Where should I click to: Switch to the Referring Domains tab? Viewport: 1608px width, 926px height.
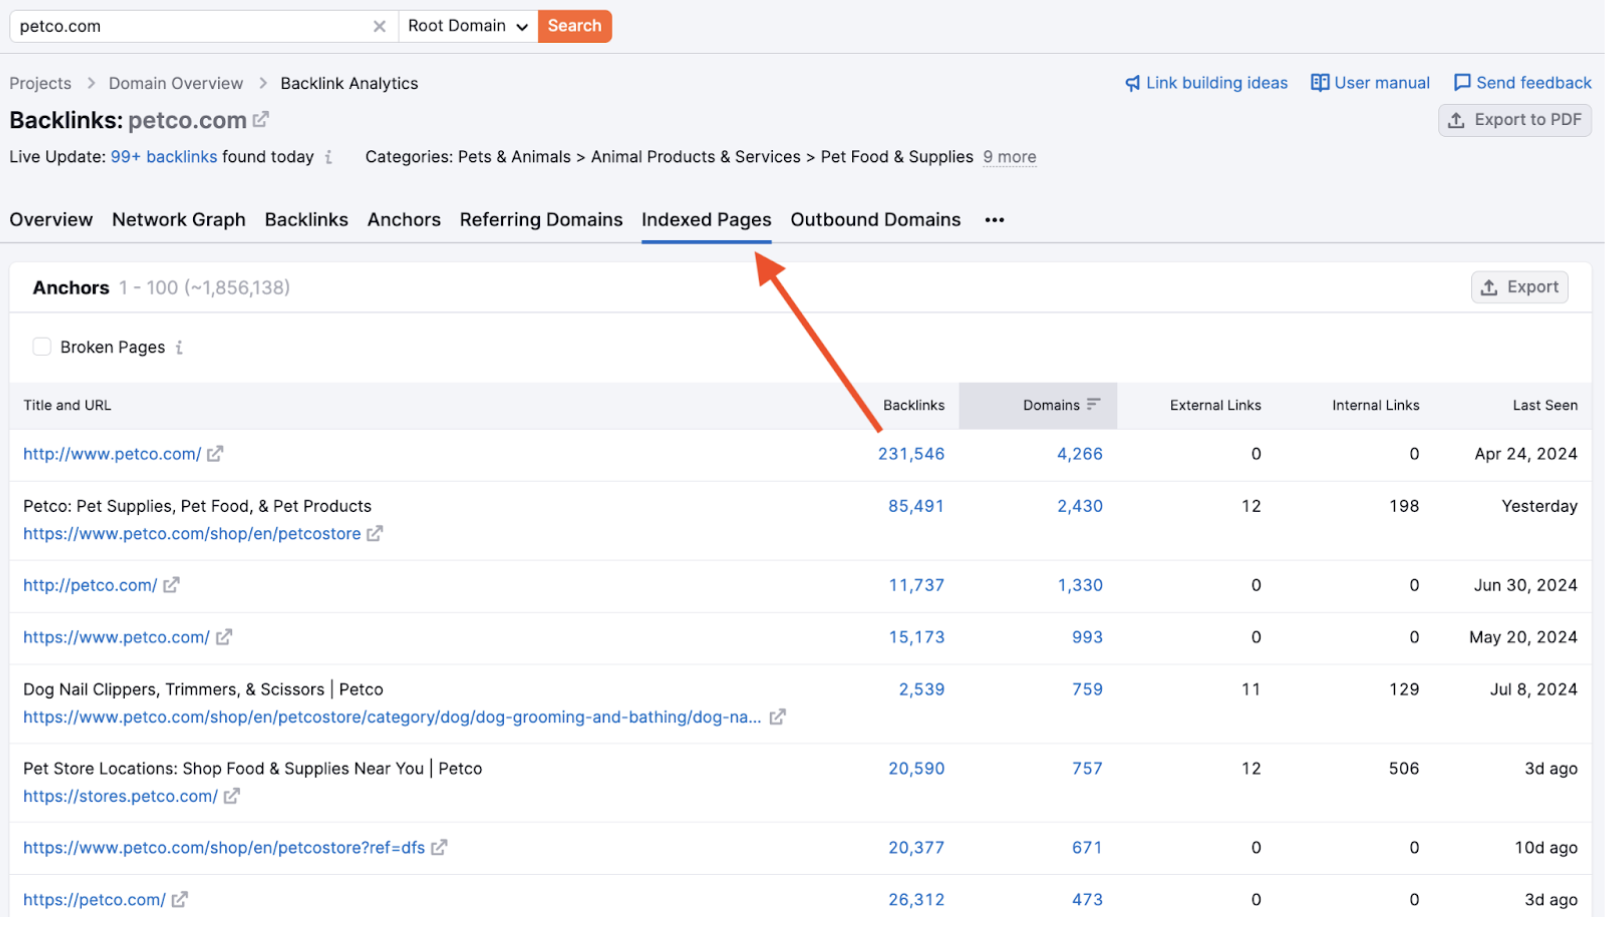click(x=541, y=220)
